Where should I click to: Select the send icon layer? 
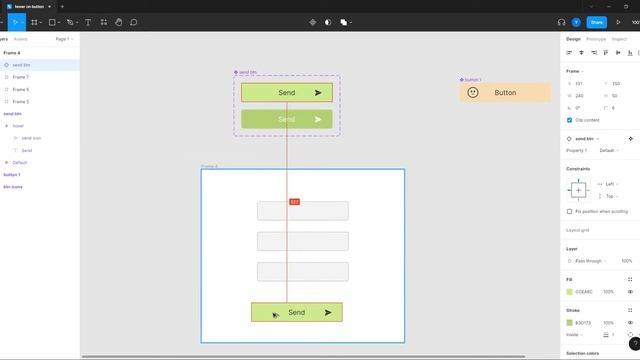(40, 138)
